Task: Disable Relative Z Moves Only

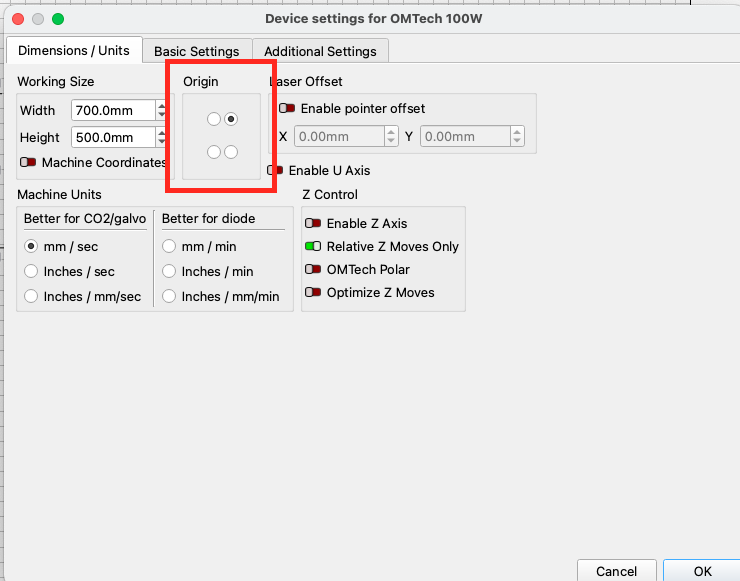Action: (313, 247)
